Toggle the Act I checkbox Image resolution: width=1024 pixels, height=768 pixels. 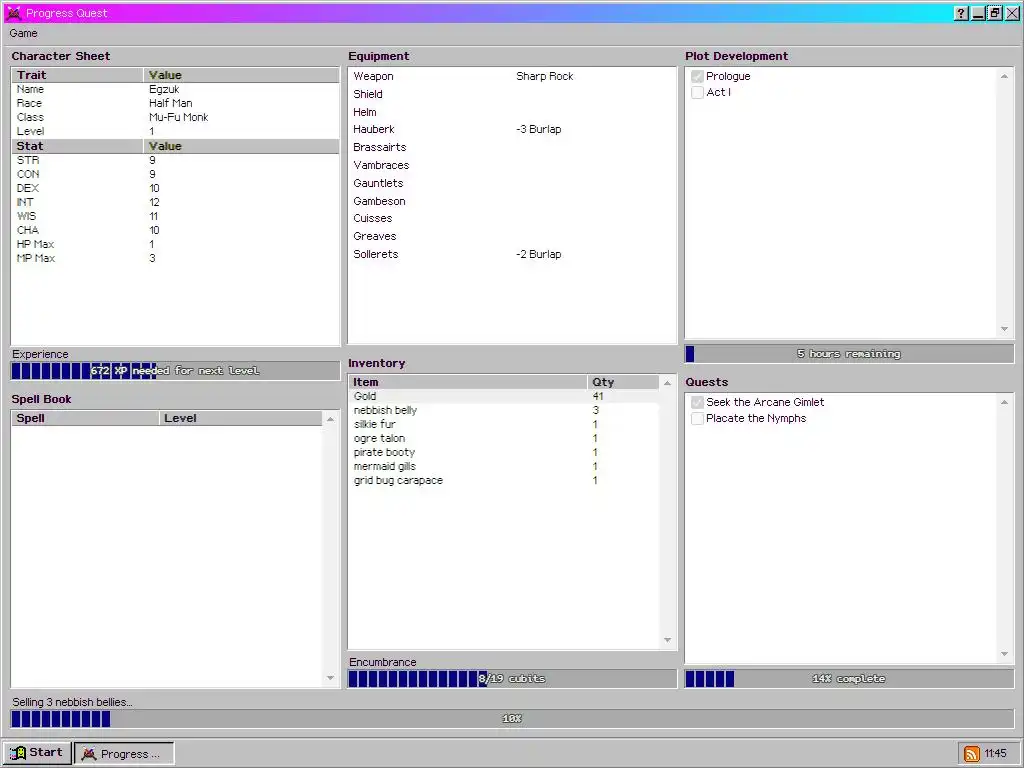697,92
